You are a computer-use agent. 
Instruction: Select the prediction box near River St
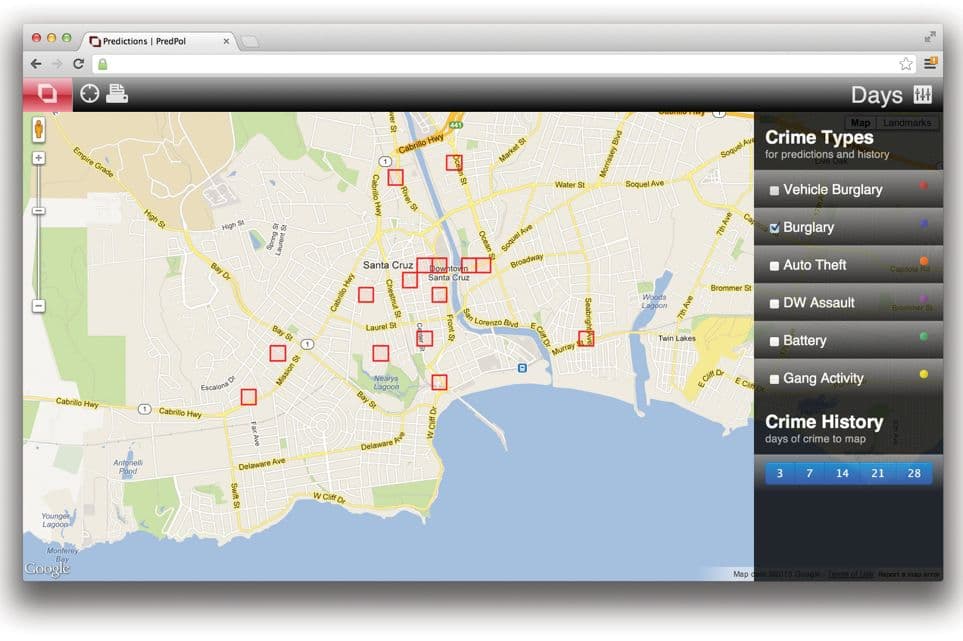(396, 177)
